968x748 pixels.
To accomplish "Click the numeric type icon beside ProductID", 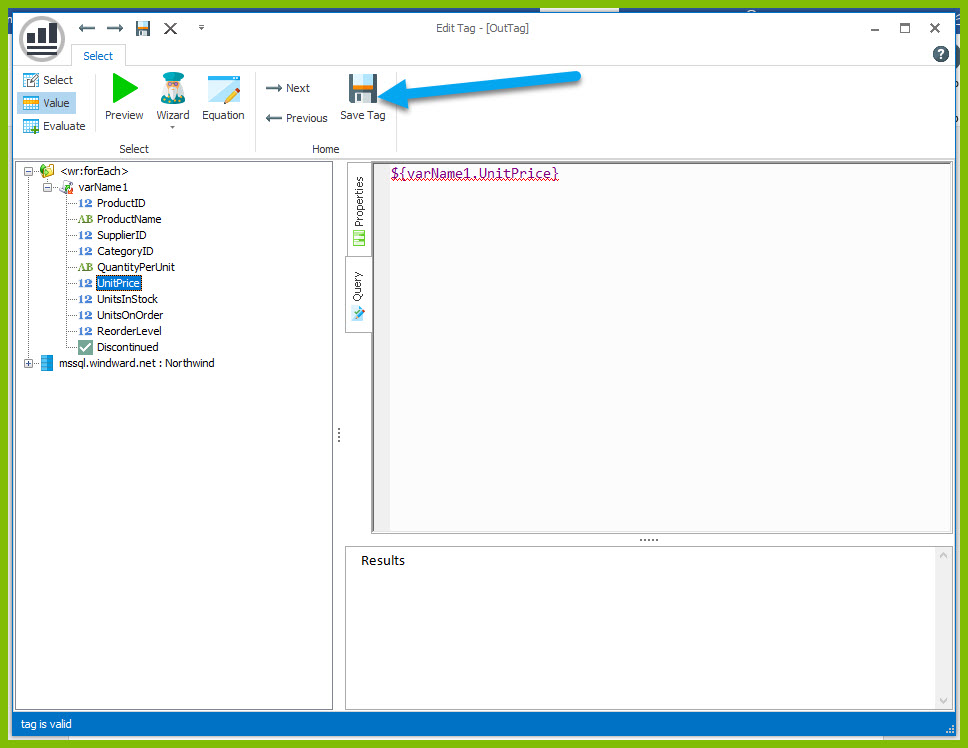I will (85, 203).
